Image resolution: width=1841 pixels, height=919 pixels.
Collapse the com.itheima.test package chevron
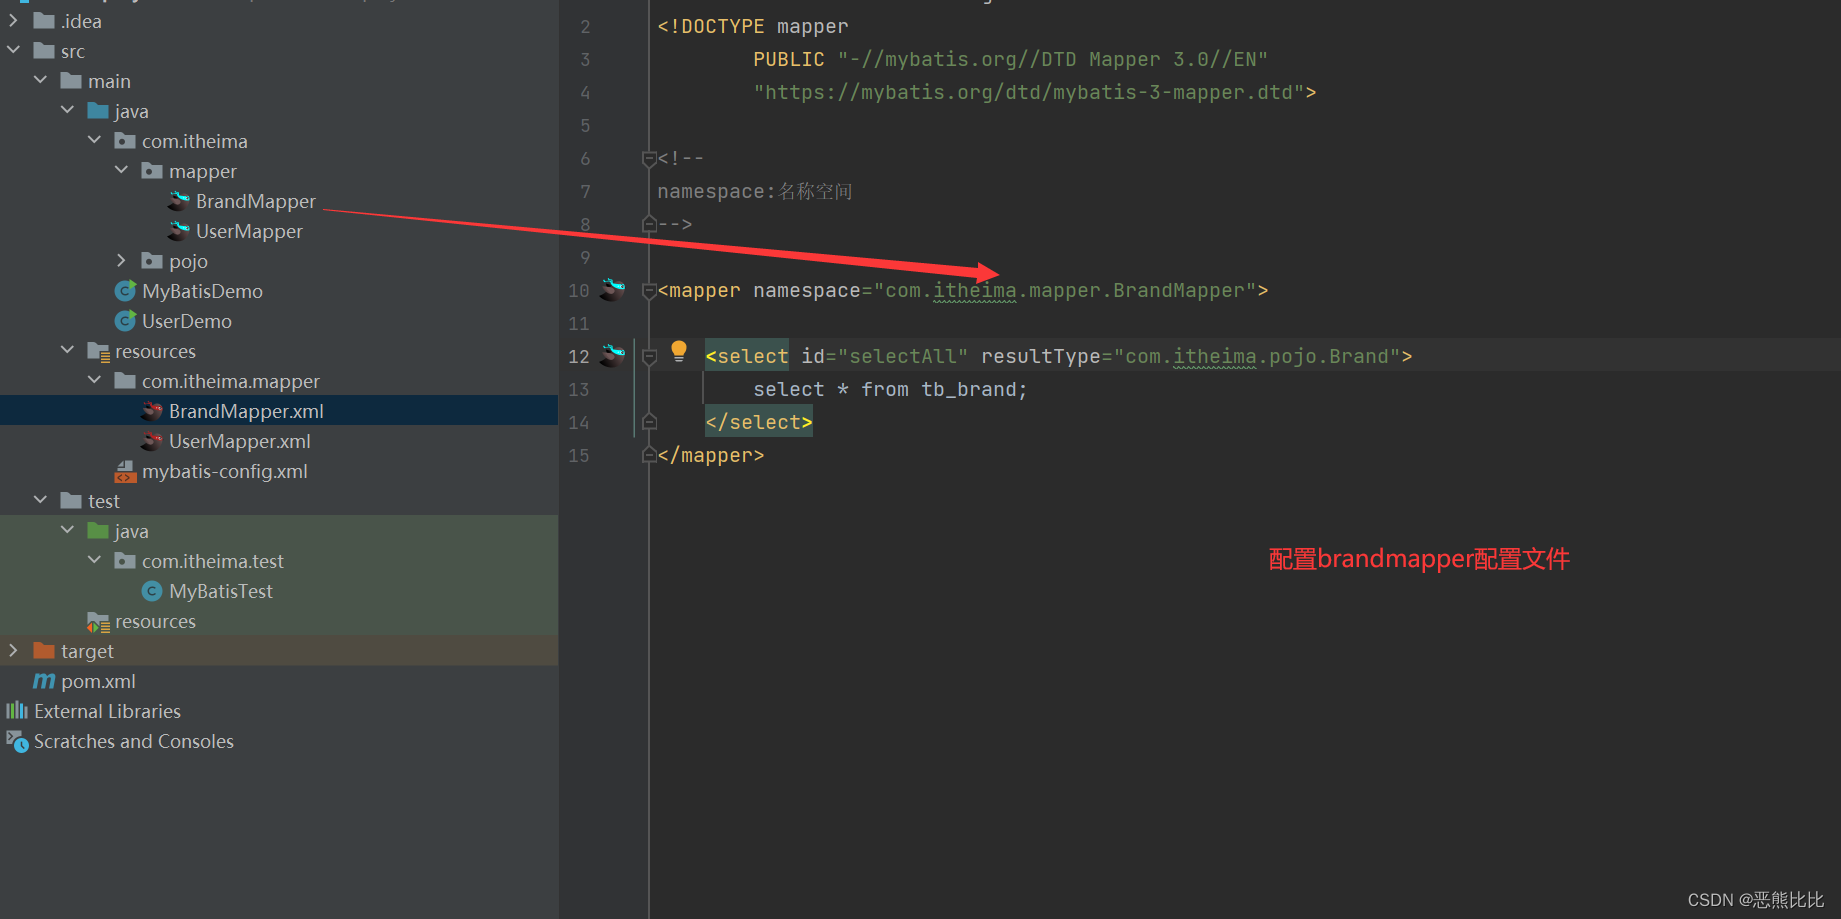(x=94, y=561)
